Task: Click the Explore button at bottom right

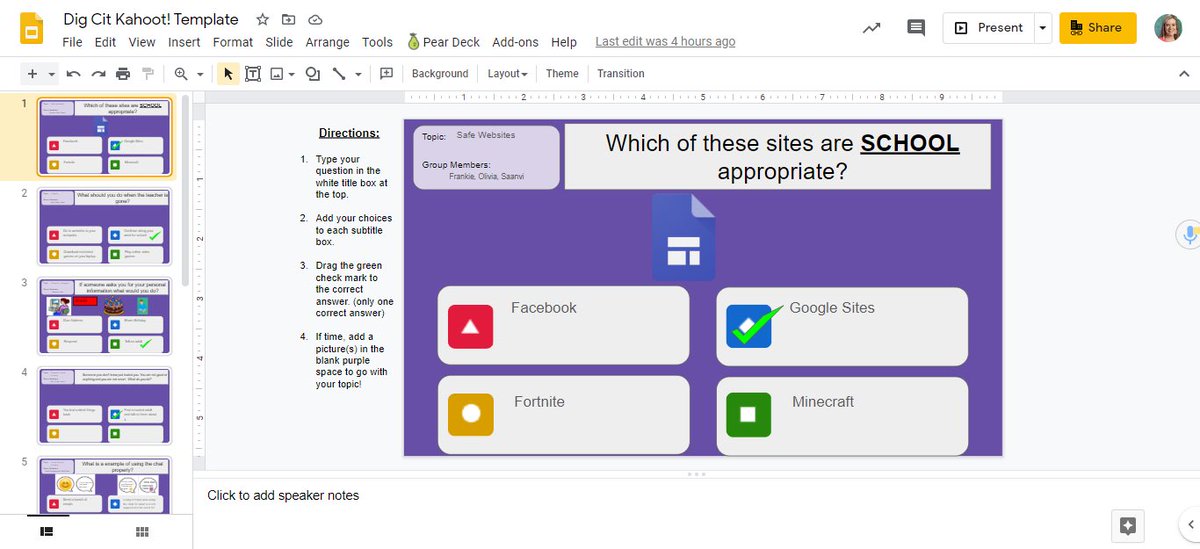Action: click(x=1128, y=525)
